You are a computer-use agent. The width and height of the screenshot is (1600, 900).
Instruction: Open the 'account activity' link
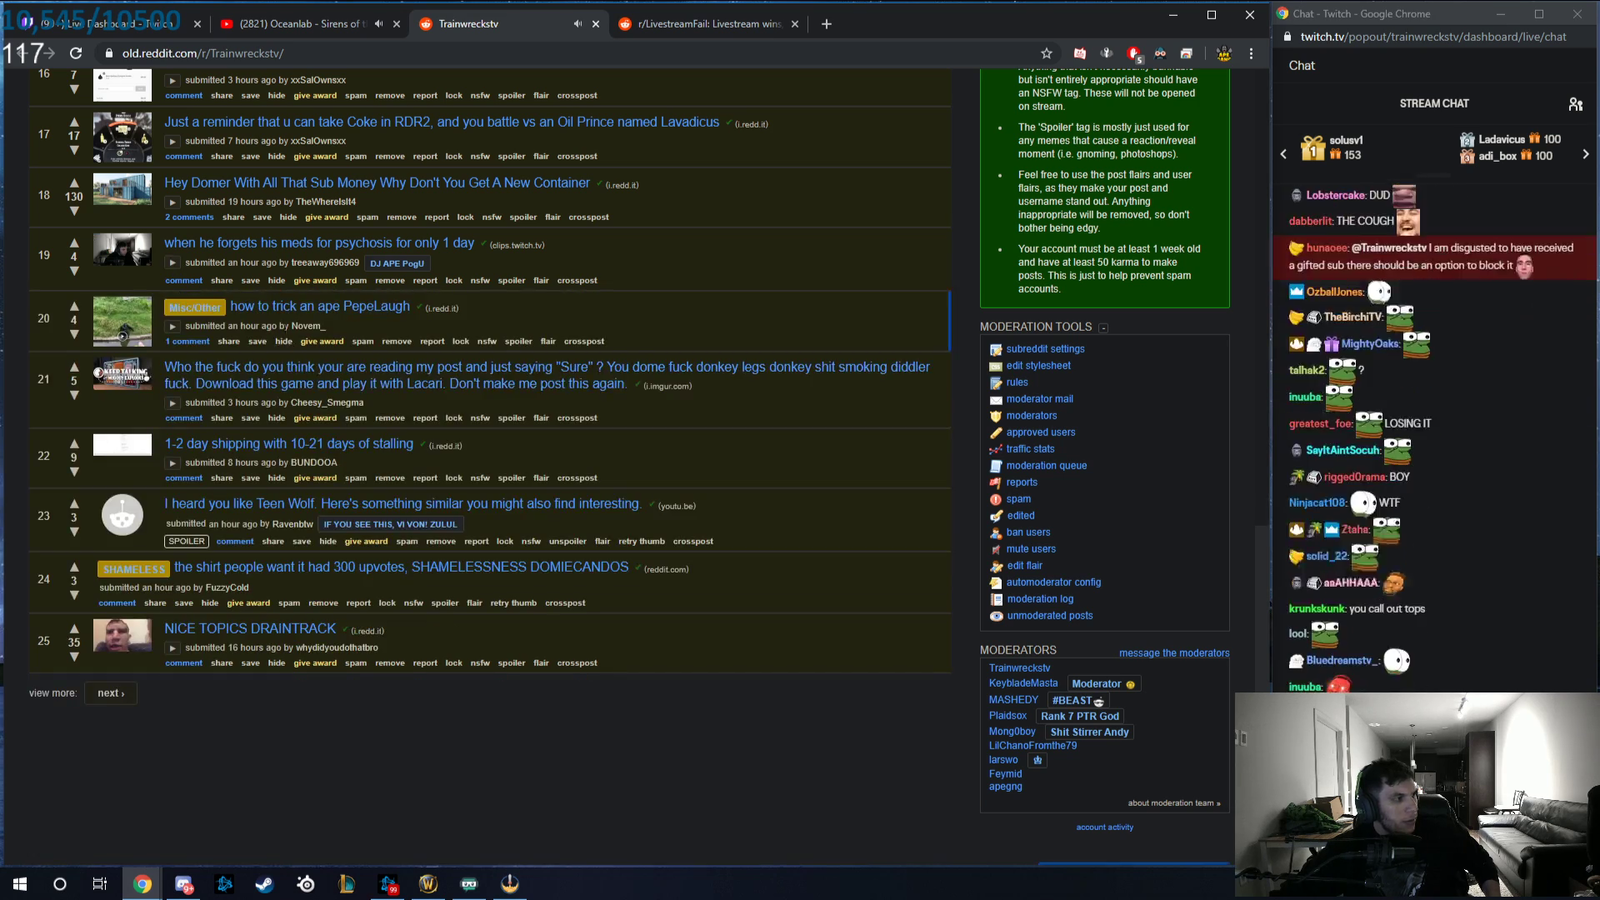[x=1105, y=827]
